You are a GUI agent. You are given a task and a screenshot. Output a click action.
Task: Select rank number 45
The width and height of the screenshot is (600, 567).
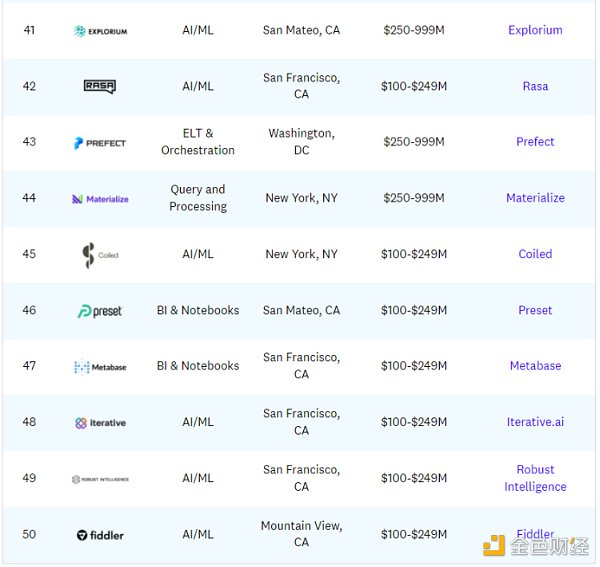tap(29, 254)
